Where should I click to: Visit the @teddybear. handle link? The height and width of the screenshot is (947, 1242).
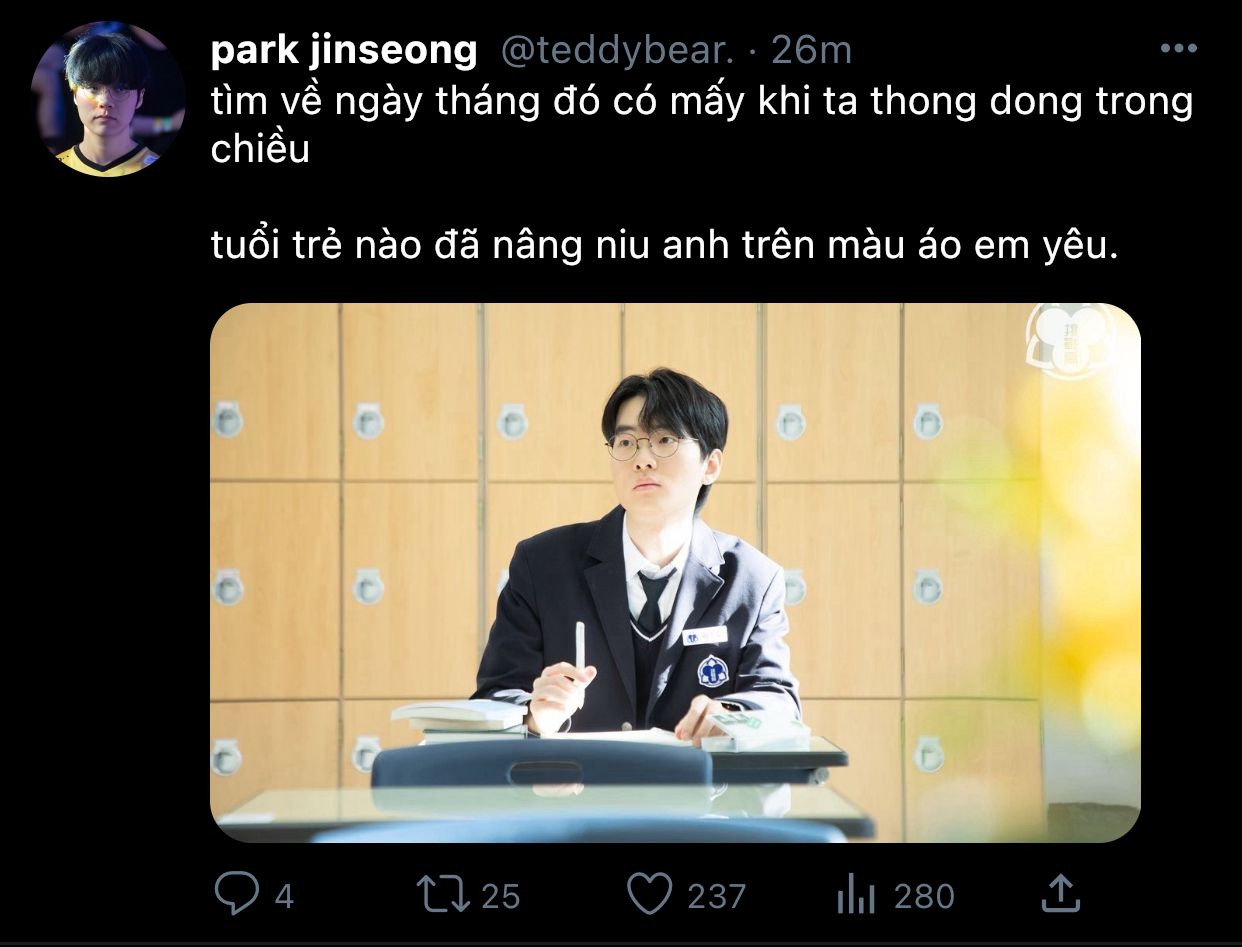(617, 50)
